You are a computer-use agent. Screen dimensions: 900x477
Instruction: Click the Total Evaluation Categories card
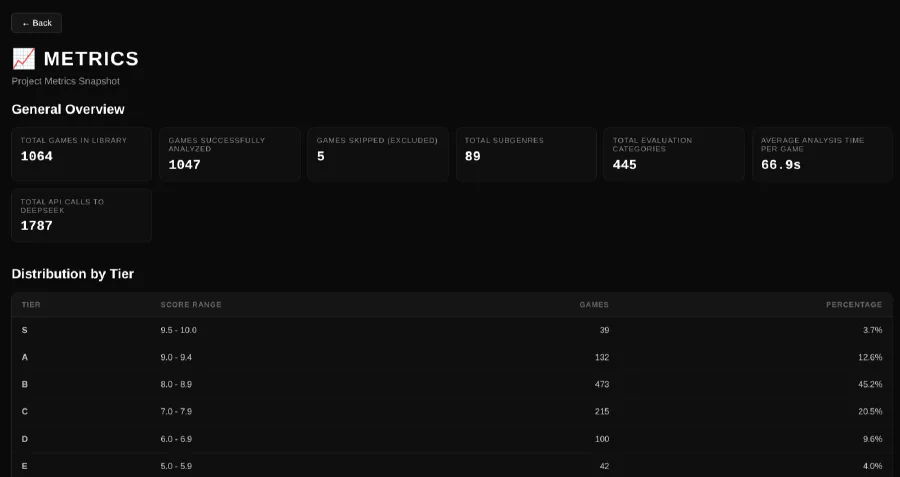(673, 153)
